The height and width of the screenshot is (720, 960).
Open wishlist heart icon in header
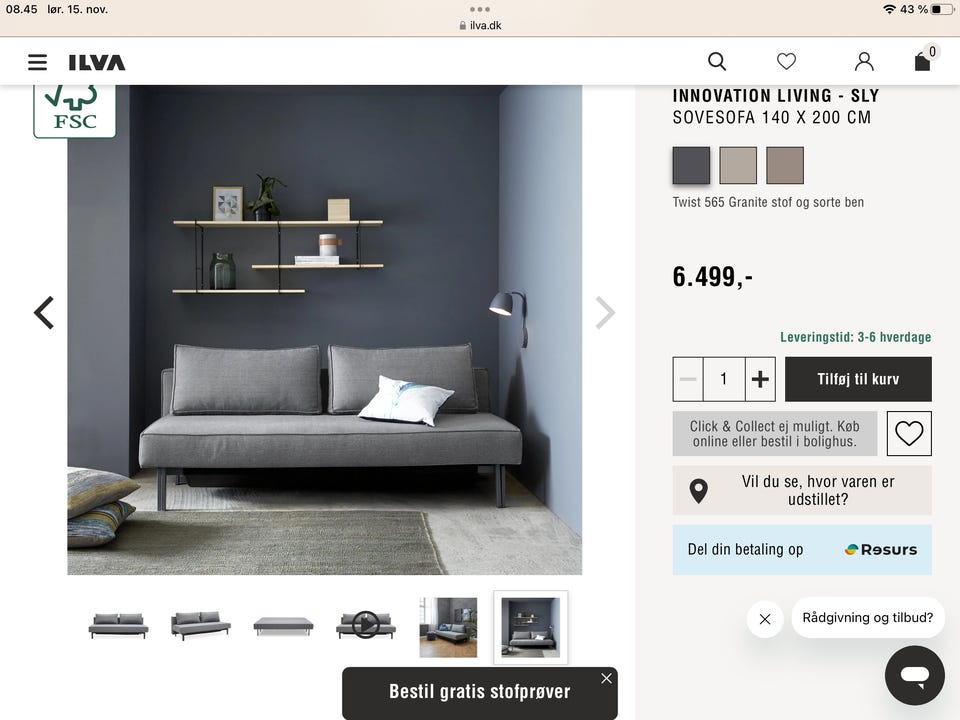786,61
